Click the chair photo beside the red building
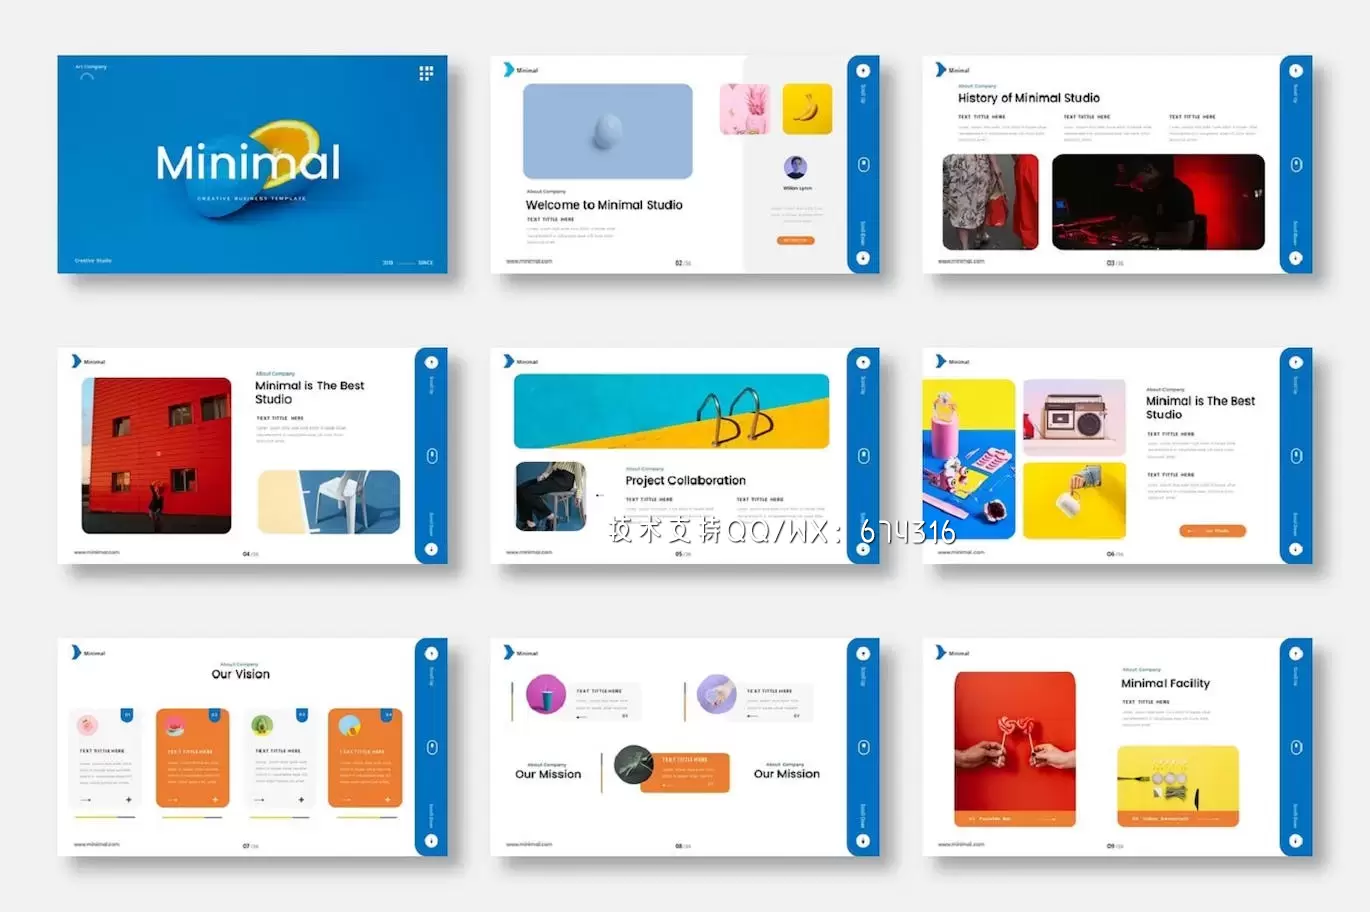 tap(329, 502)
